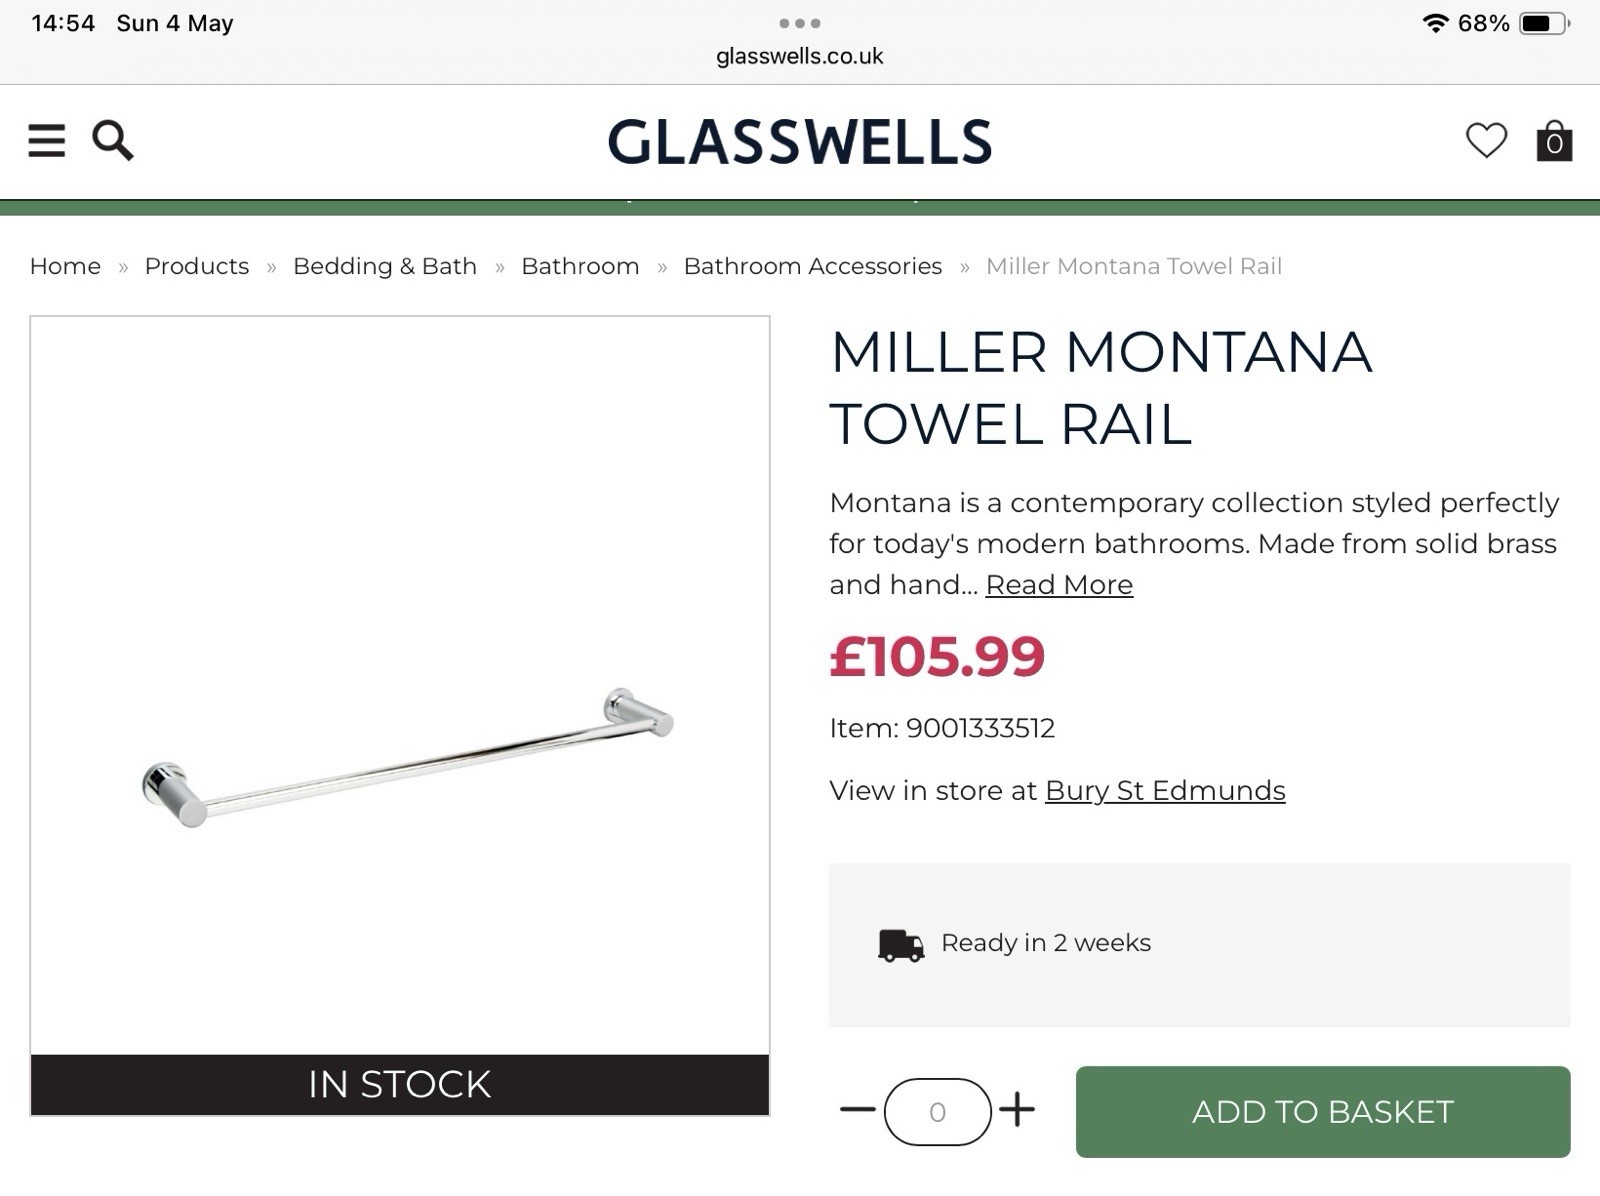The height and width of the screenshot is (1196, 1600).
Task: Click the quantity input field
Action: point(937,1112)
